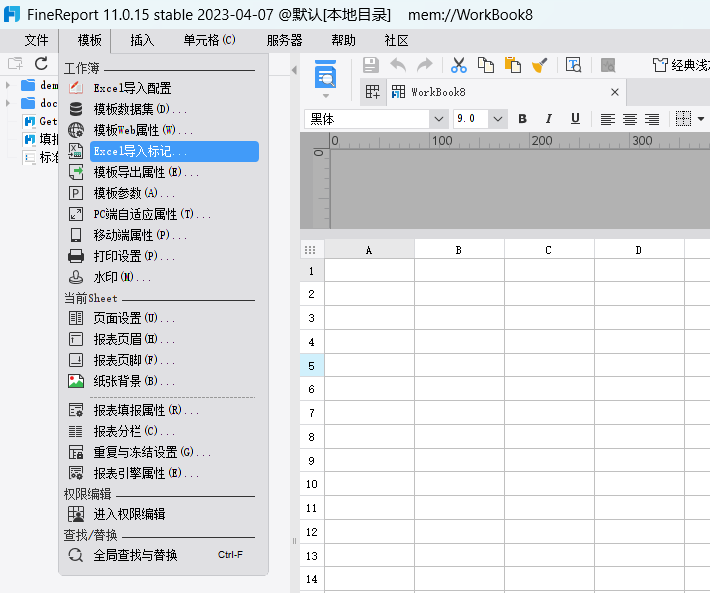Align cell text center
This screenshot has height=593, width=710.
click(x=629, y=119)
